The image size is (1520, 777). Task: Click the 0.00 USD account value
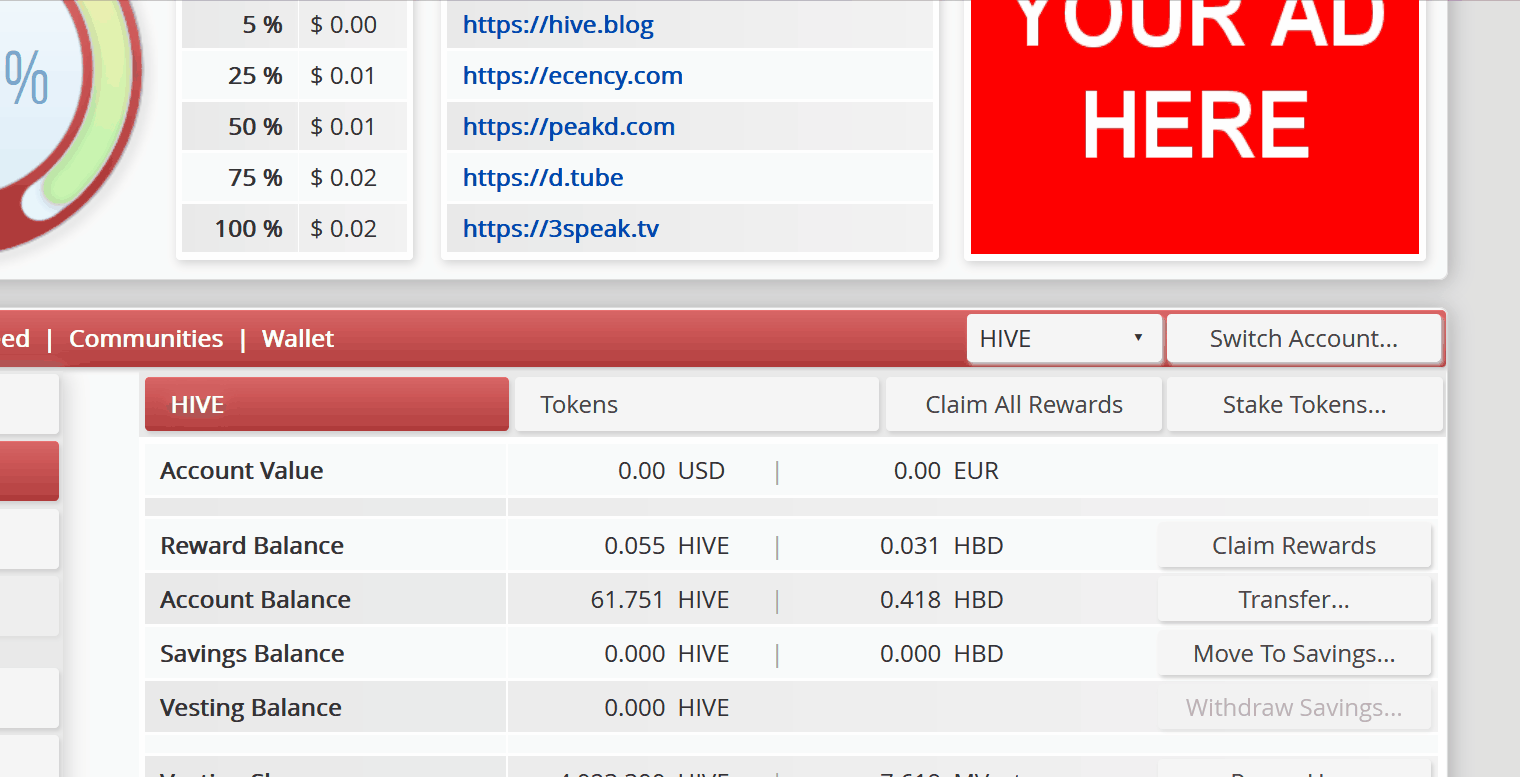click(x=671, y=471)
